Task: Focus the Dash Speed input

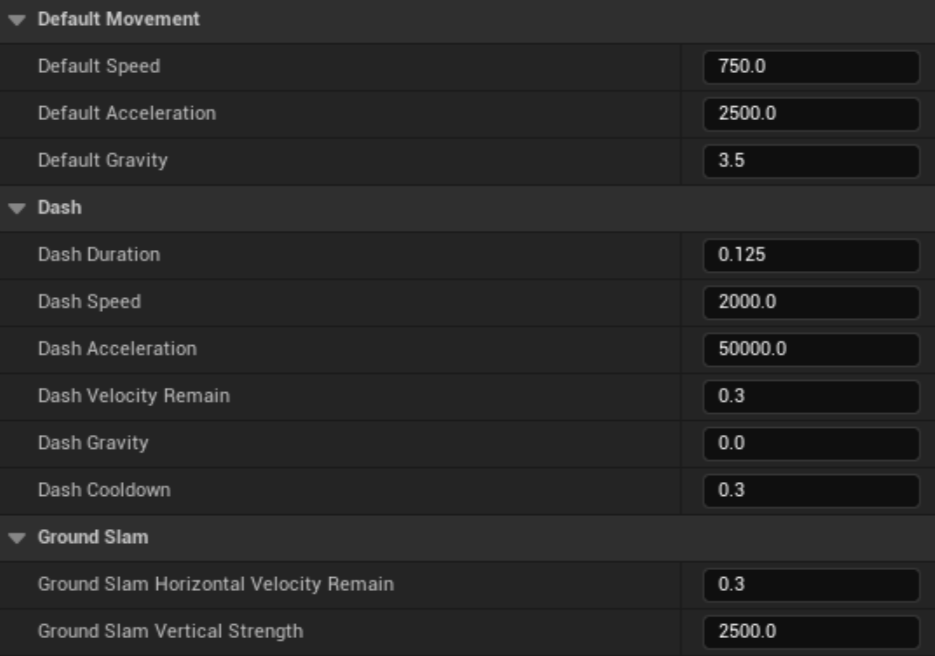Action: point(810,302)
